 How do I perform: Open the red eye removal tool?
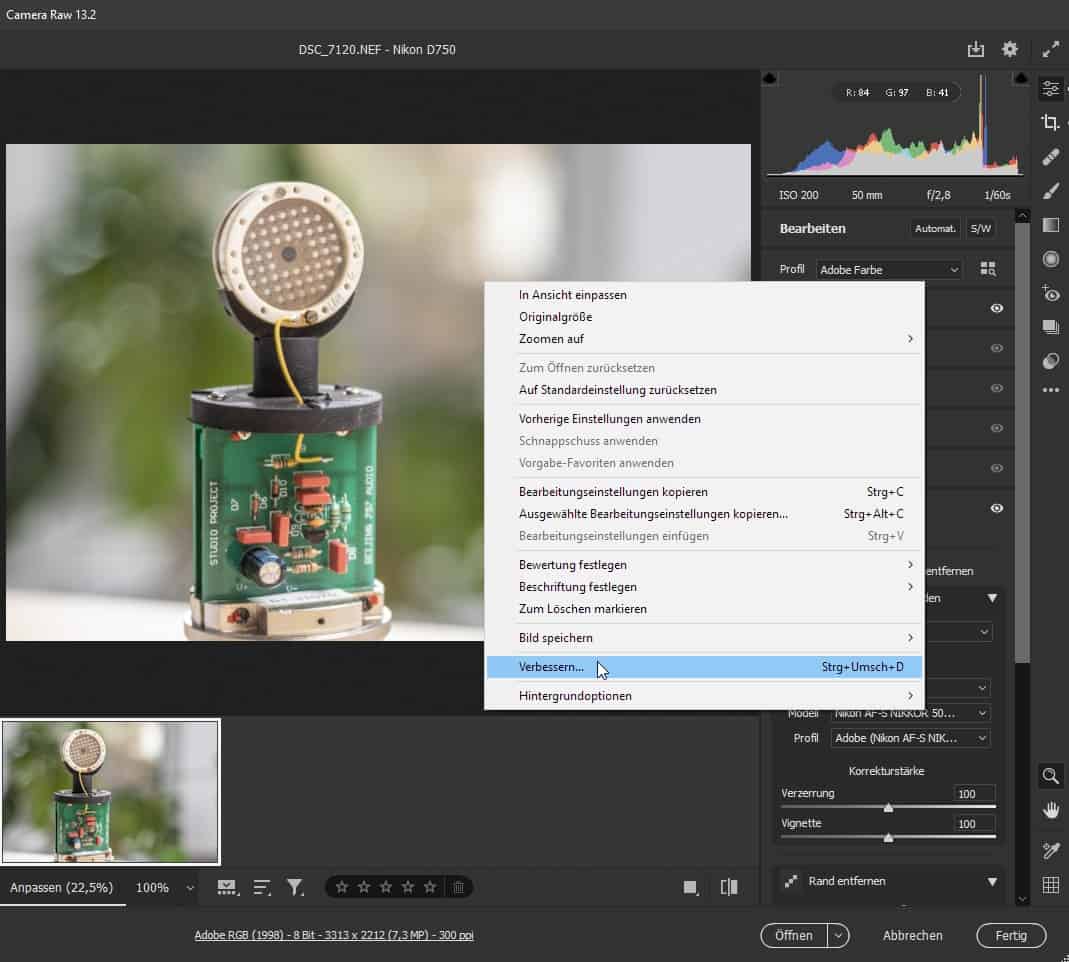[x=1050, y=293]
